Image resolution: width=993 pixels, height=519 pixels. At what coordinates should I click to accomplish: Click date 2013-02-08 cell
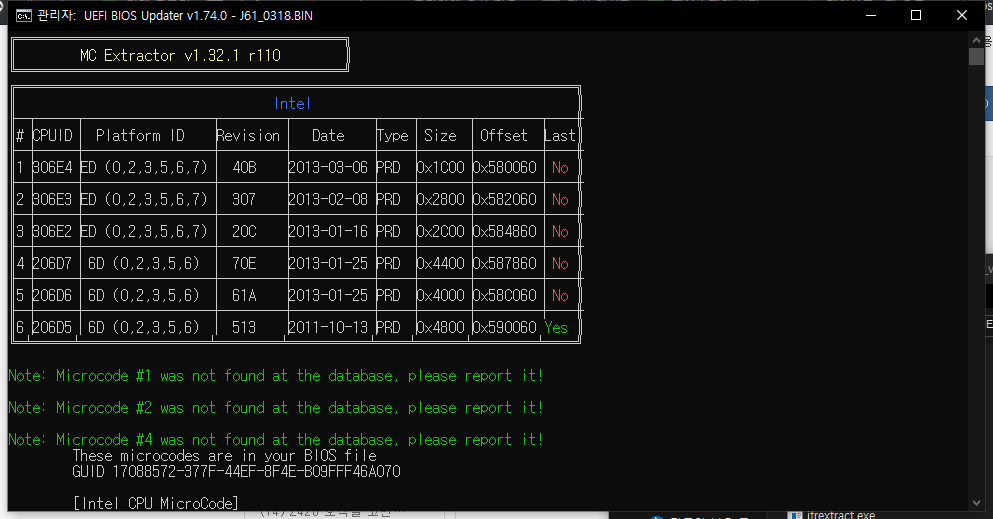pos(328,199)
